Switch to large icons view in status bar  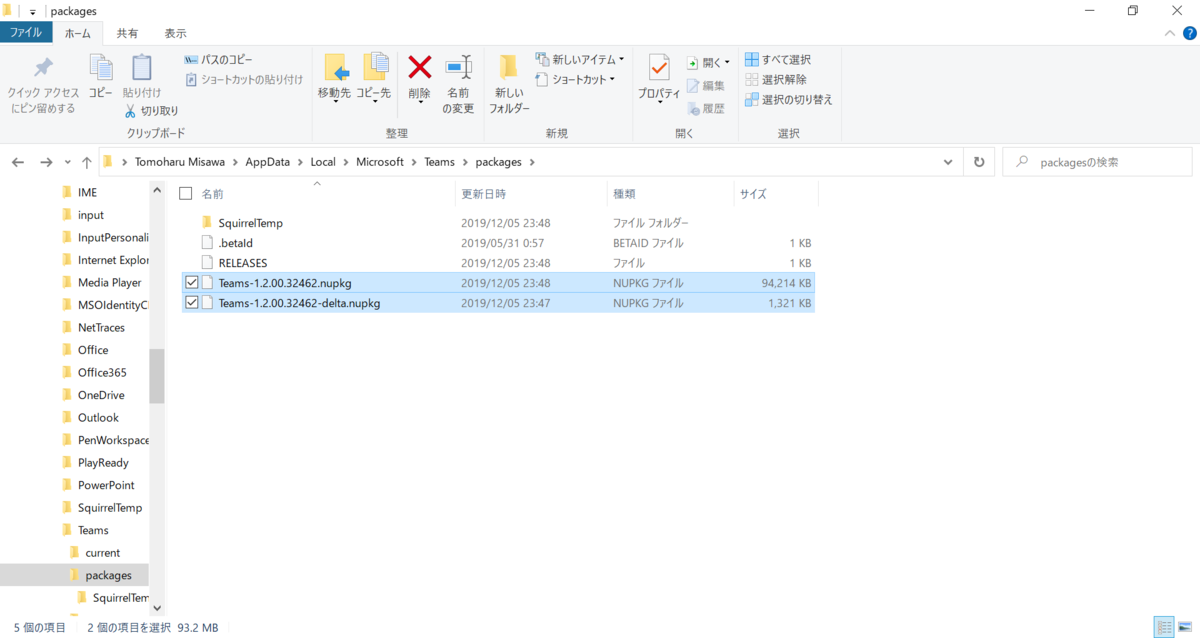pyautogui.click(x=1185, y=627)
